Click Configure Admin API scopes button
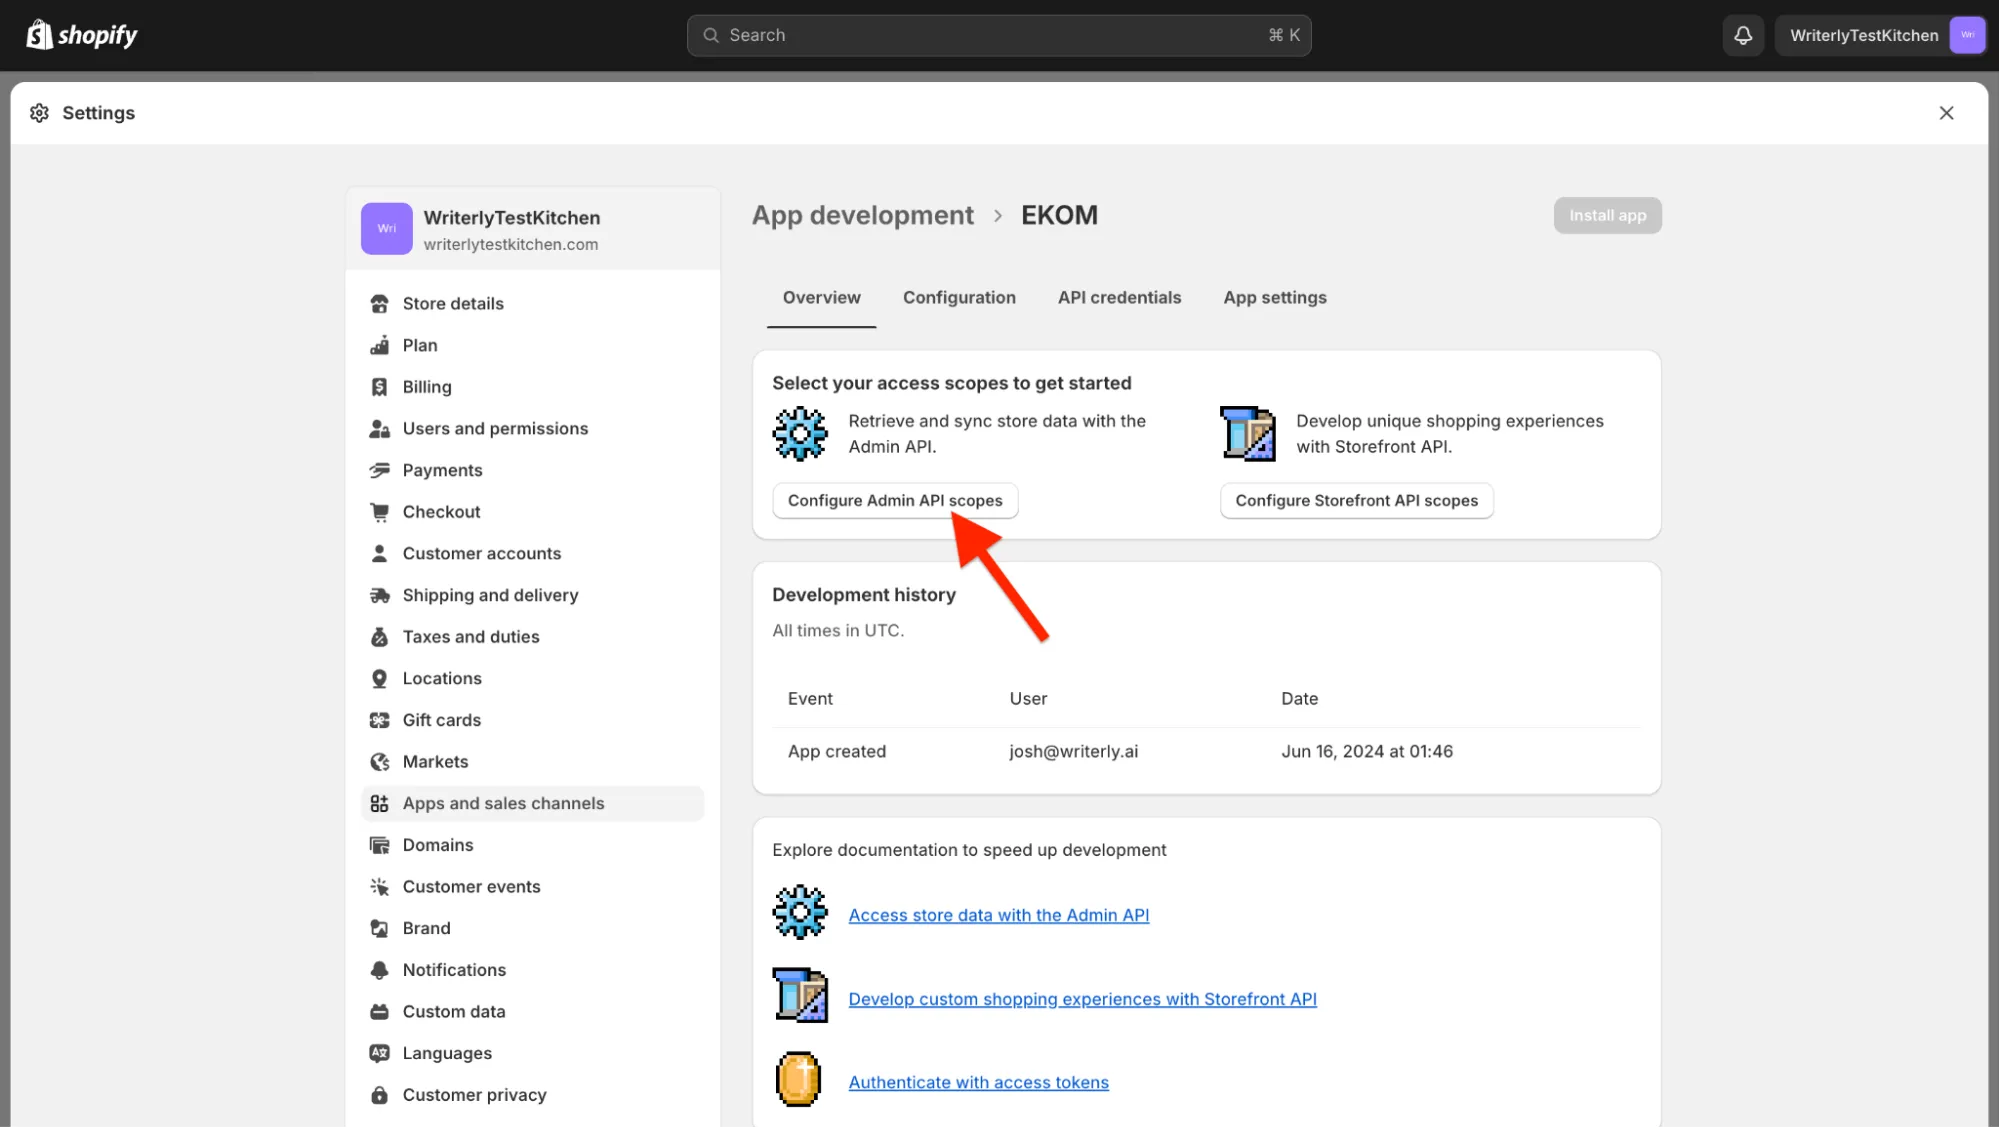1999x1128 pixels. point(895,501)
